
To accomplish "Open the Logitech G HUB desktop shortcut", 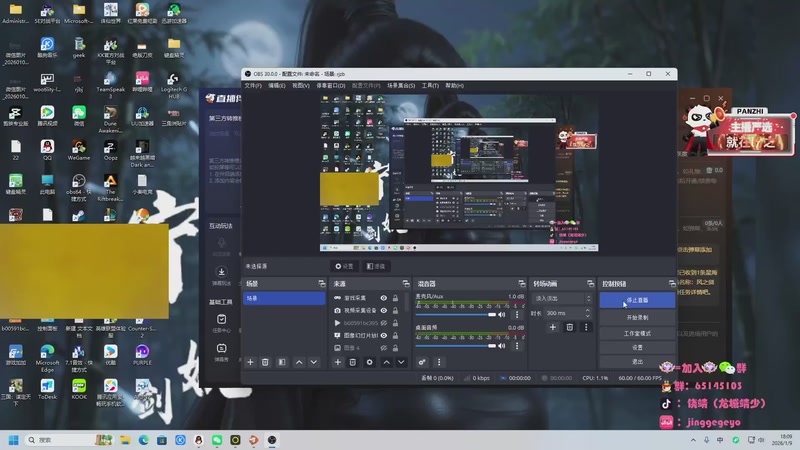I will 173,85.
